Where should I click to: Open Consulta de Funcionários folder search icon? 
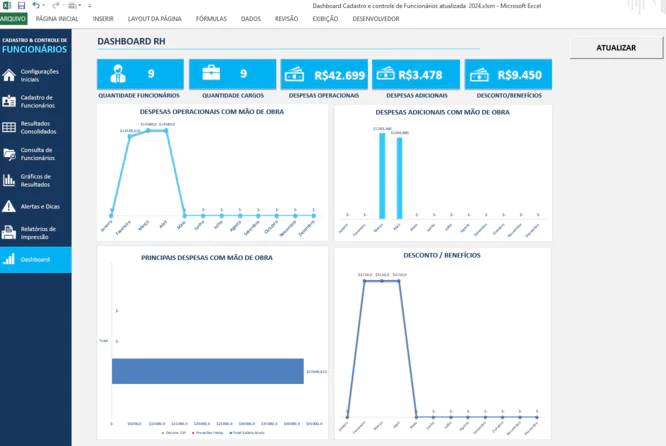[9, 154]
